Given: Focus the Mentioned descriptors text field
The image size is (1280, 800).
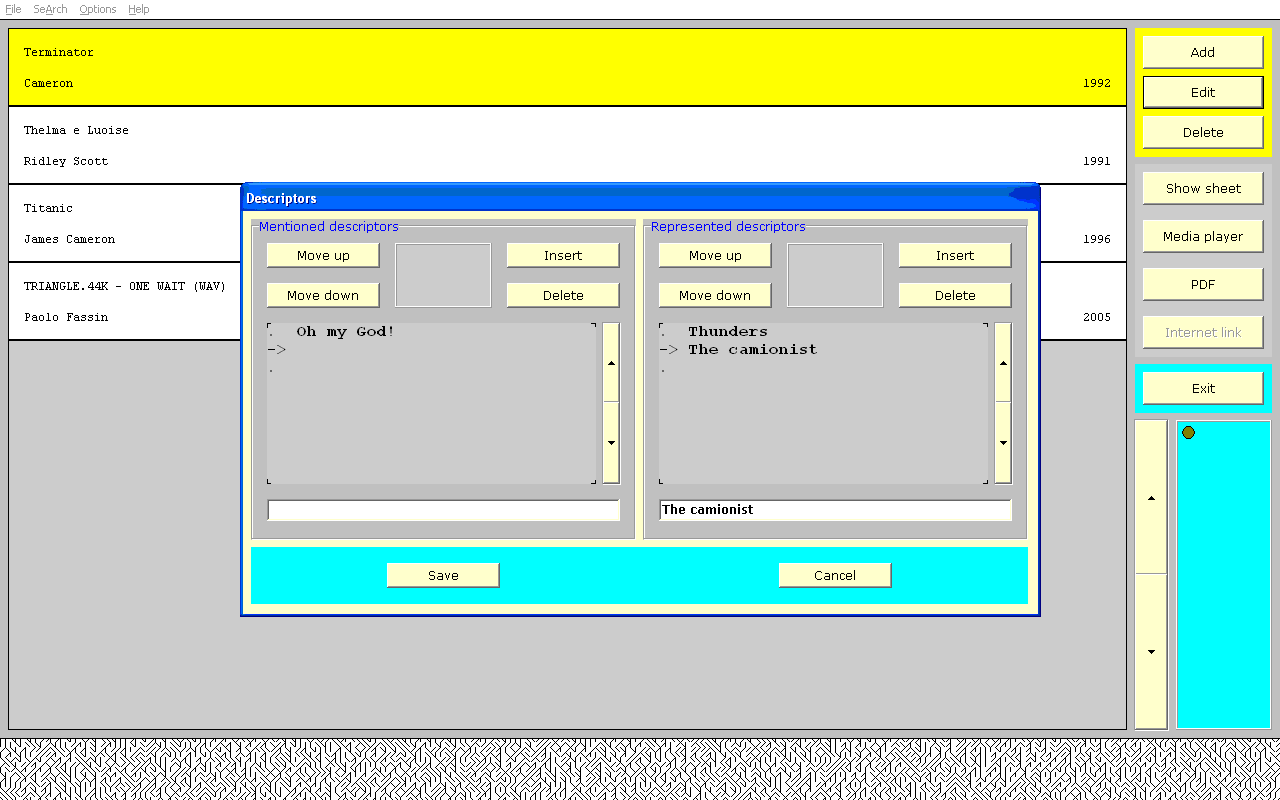Looking at the screenshot, I should (x=443, y=510).
